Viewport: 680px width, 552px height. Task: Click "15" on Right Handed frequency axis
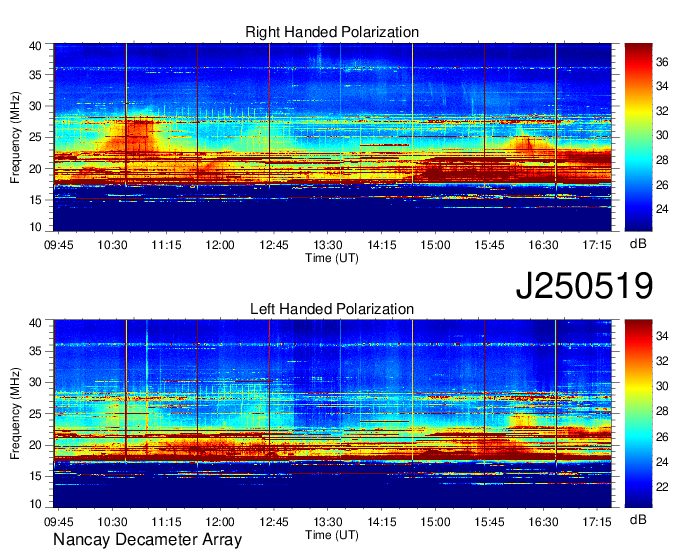pyautogui.click(x=36, y=200)
